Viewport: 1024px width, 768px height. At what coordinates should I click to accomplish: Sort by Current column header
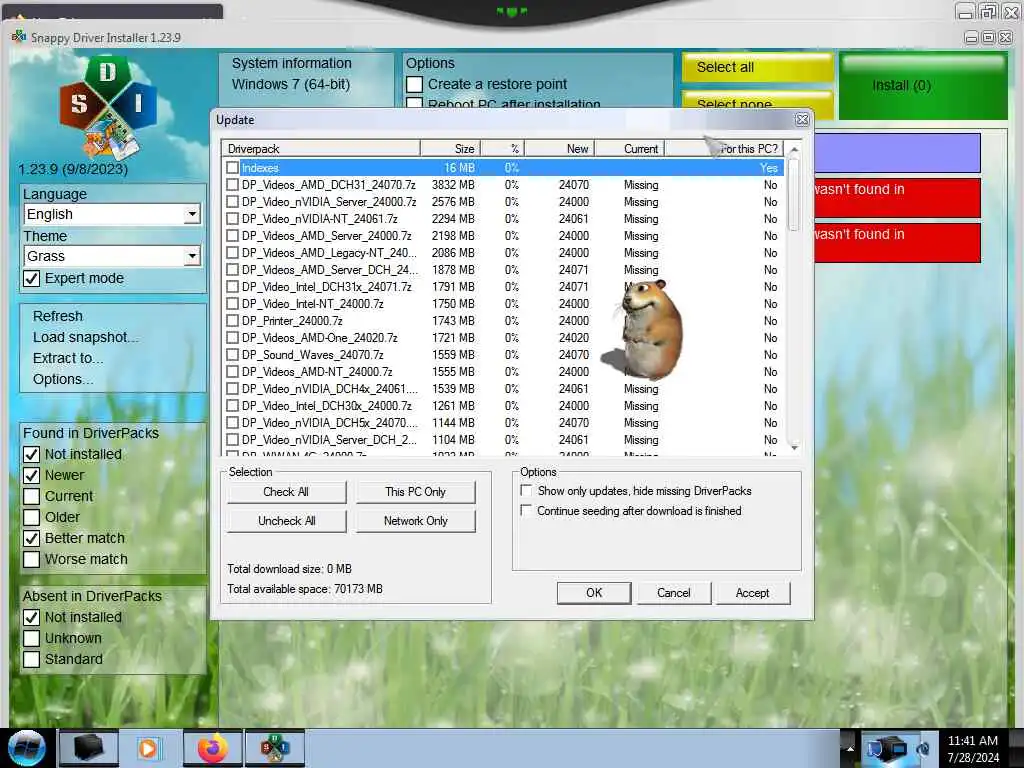[x=630, y=148]
